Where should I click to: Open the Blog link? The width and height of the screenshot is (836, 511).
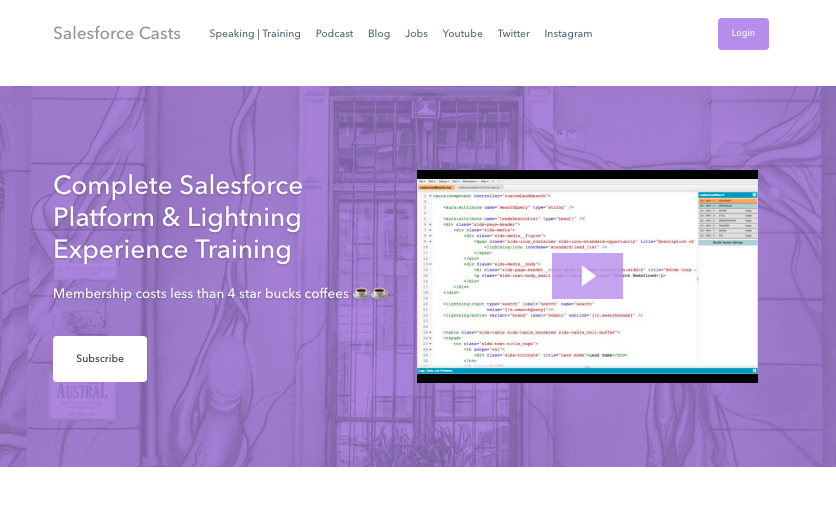pos(379,34)
